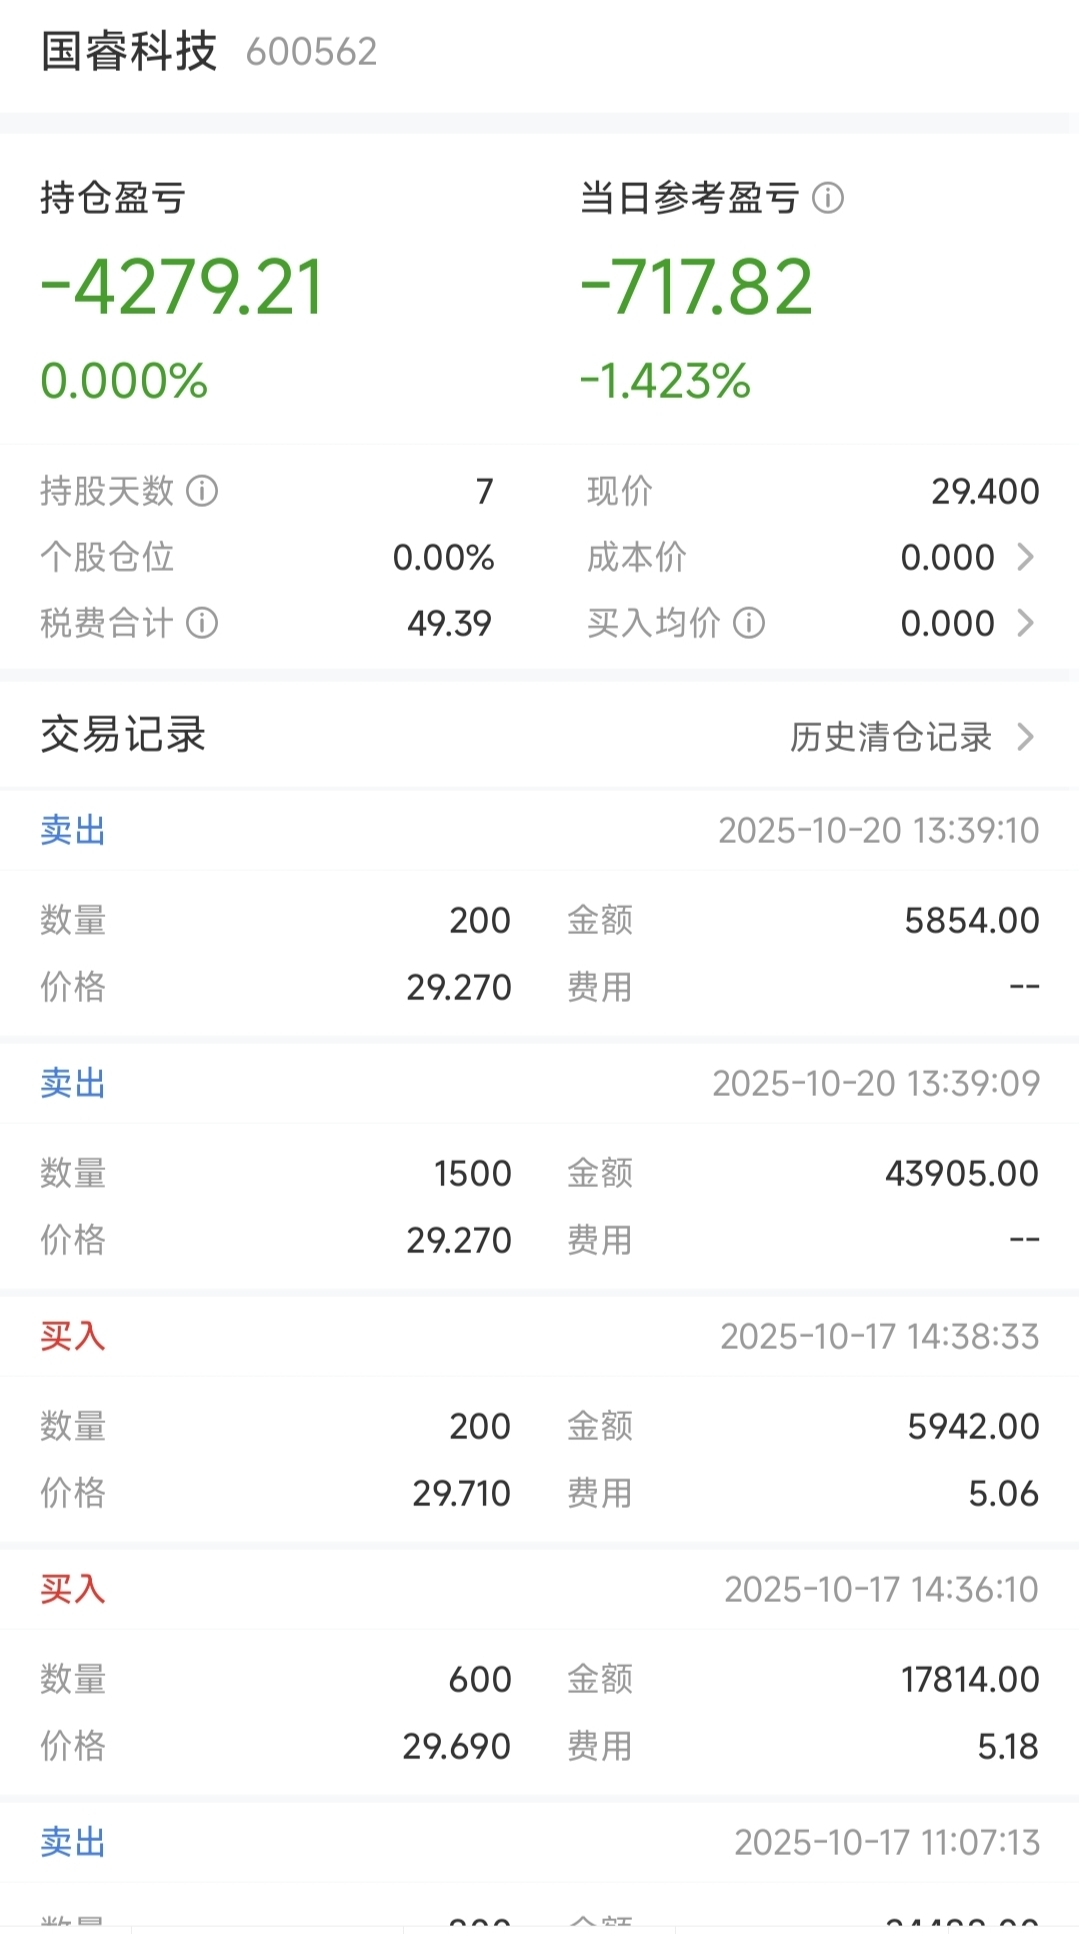1079x1934 pixels.
Task: Select stock code 600562
Action: 312,52
